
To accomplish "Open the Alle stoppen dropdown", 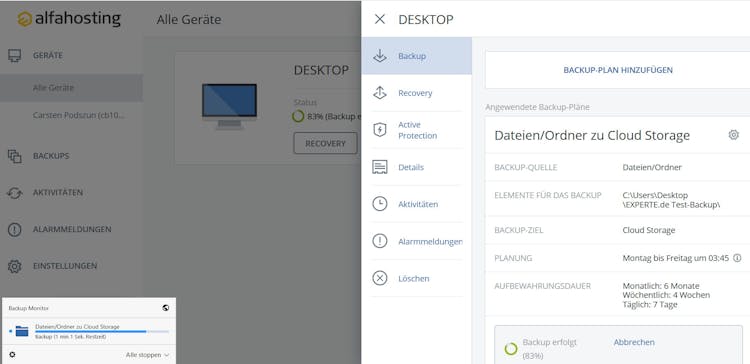I will (147, 355).
